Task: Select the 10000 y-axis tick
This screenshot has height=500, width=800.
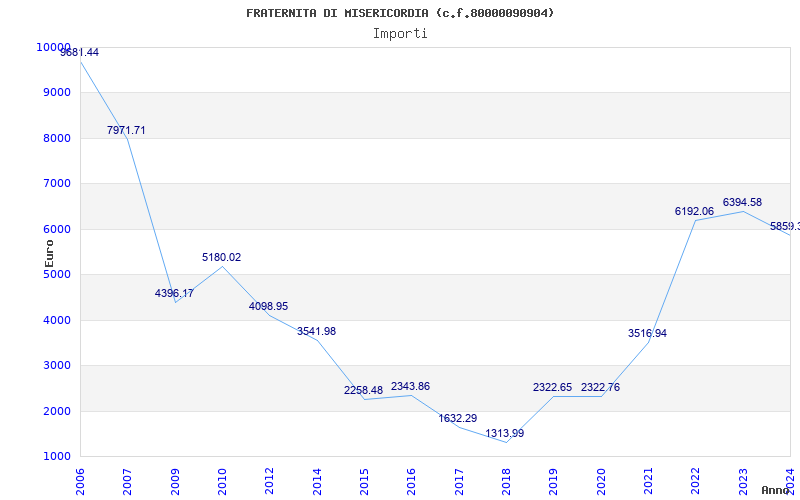Action: point(54,47)
